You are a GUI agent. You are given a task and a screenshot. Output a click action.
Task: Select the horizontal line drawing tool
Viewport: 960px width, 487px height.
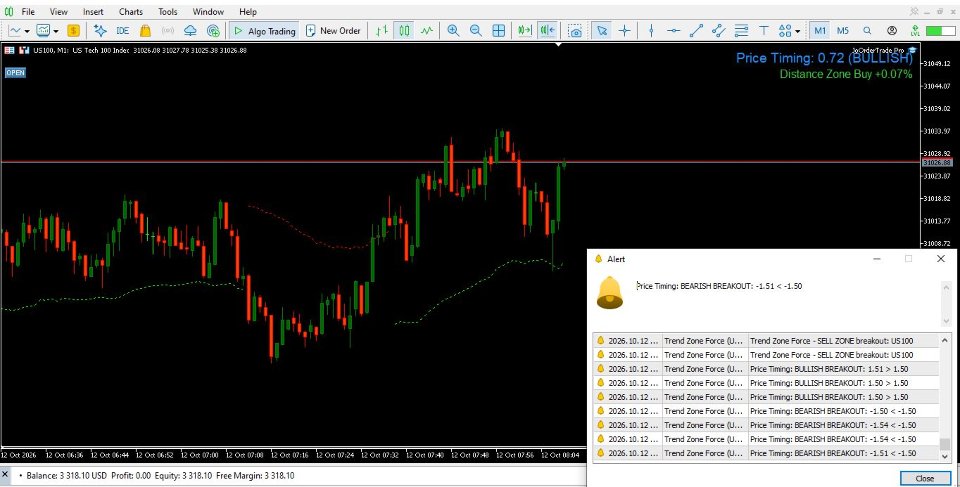673,31
